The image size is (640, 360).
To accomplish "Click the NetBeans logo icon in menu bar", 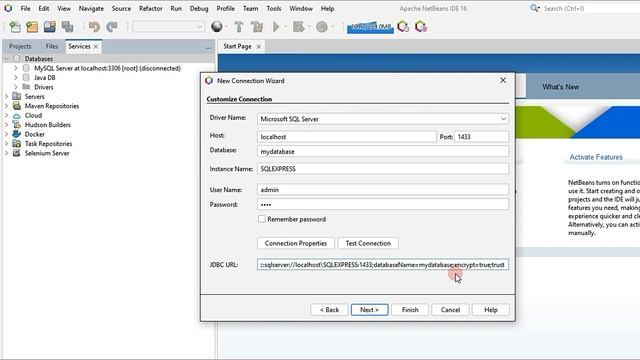I will pos(8,8).
